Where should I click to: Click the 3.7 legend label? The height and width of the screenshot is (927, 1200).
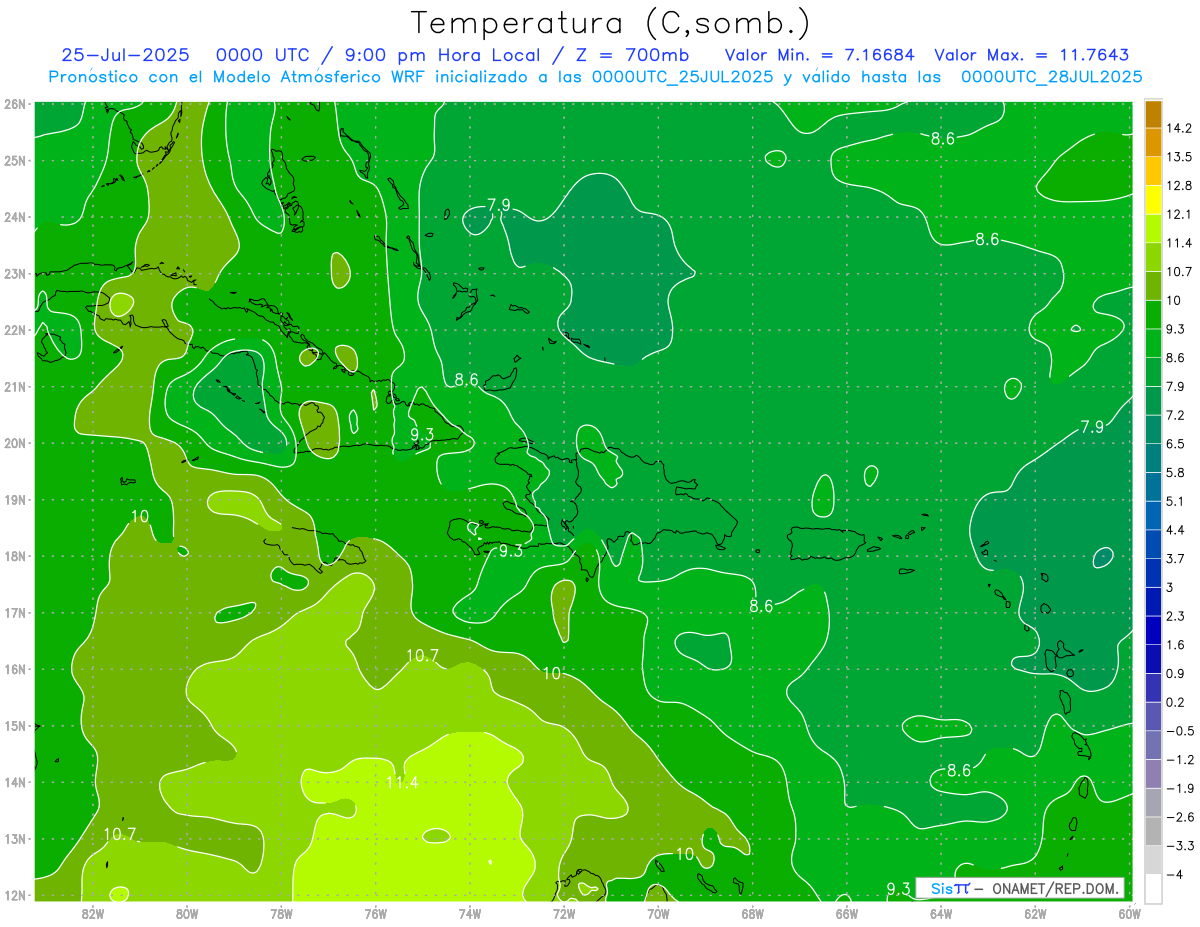[x=1175, y=558]
